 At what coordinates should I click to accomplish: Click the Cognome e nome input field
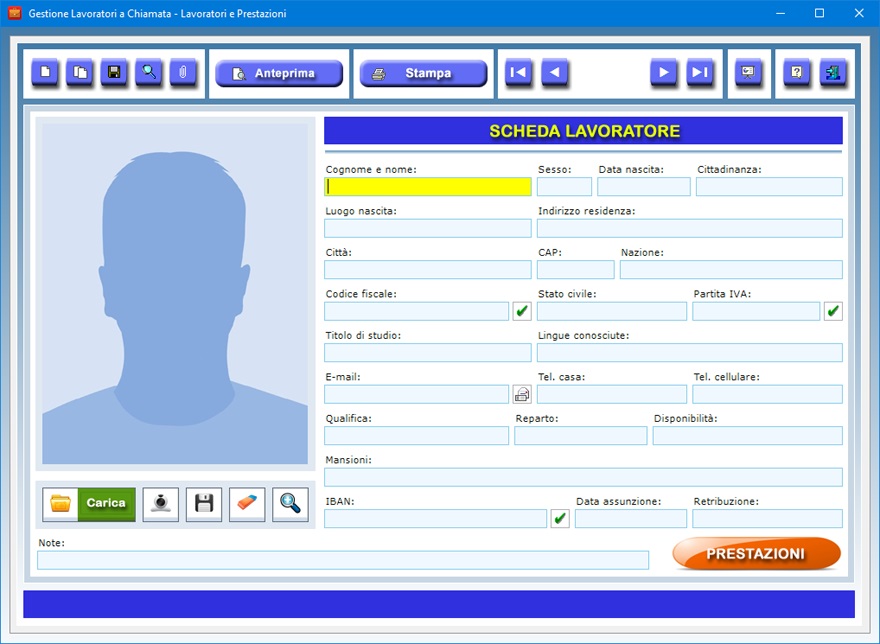tap(428, 186)
